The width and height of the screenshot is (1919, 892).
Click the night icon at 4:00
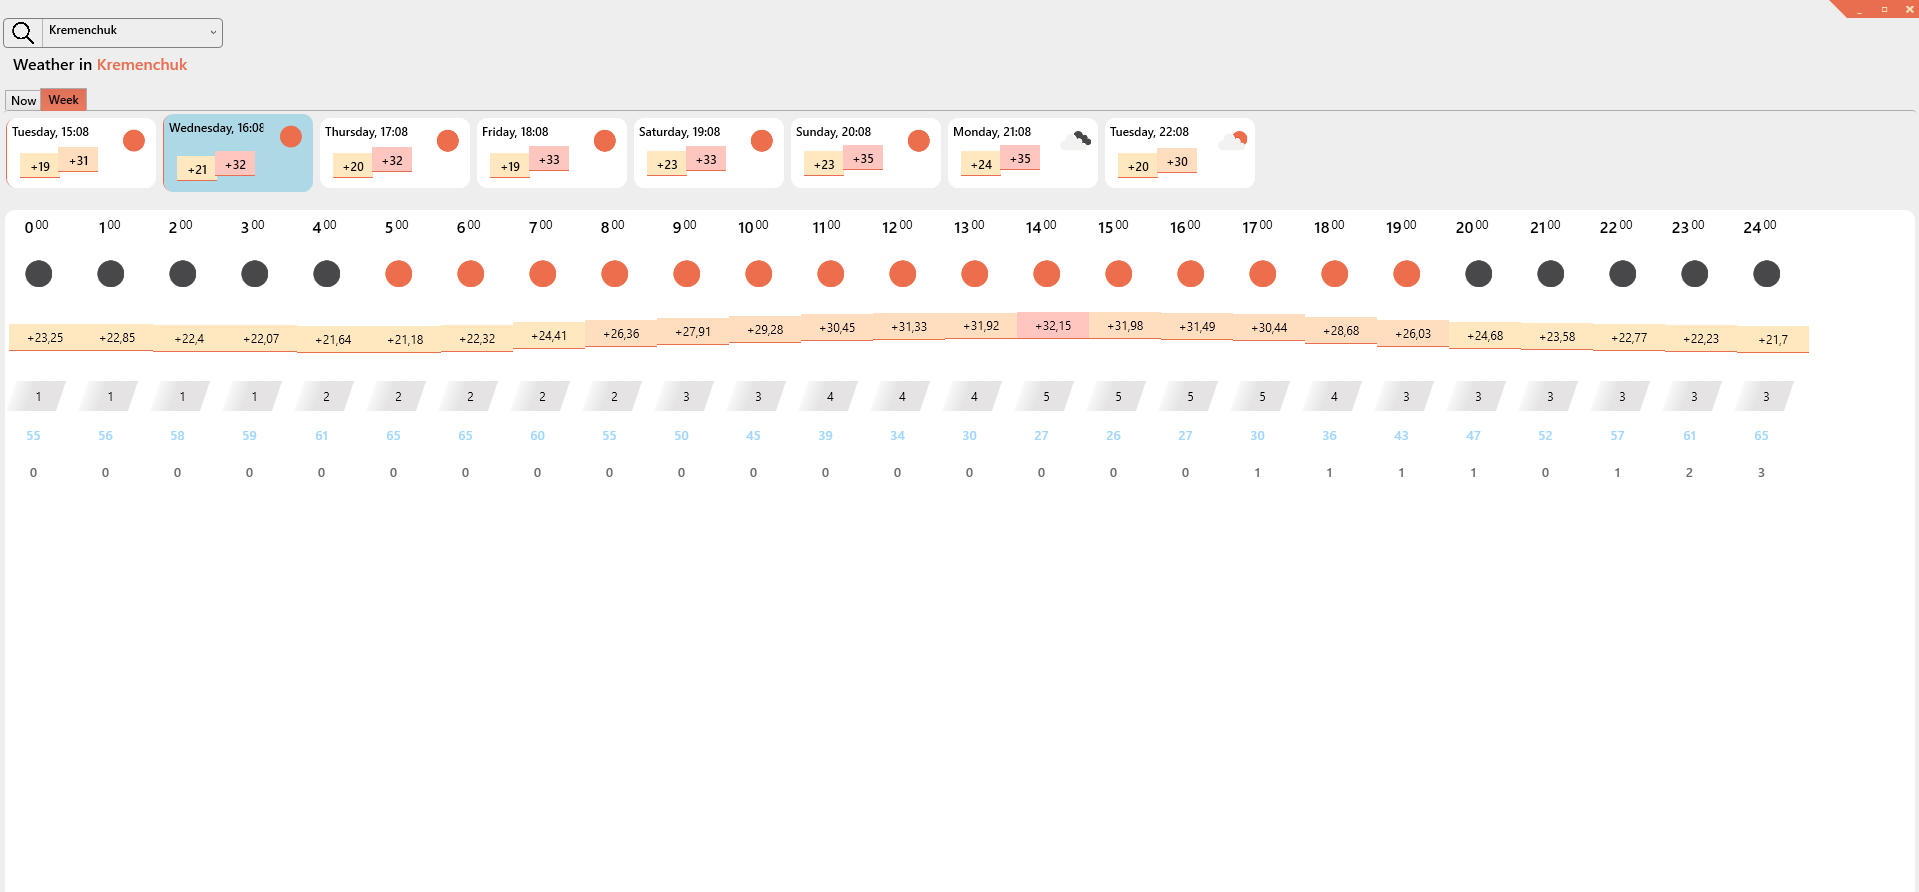327,273
